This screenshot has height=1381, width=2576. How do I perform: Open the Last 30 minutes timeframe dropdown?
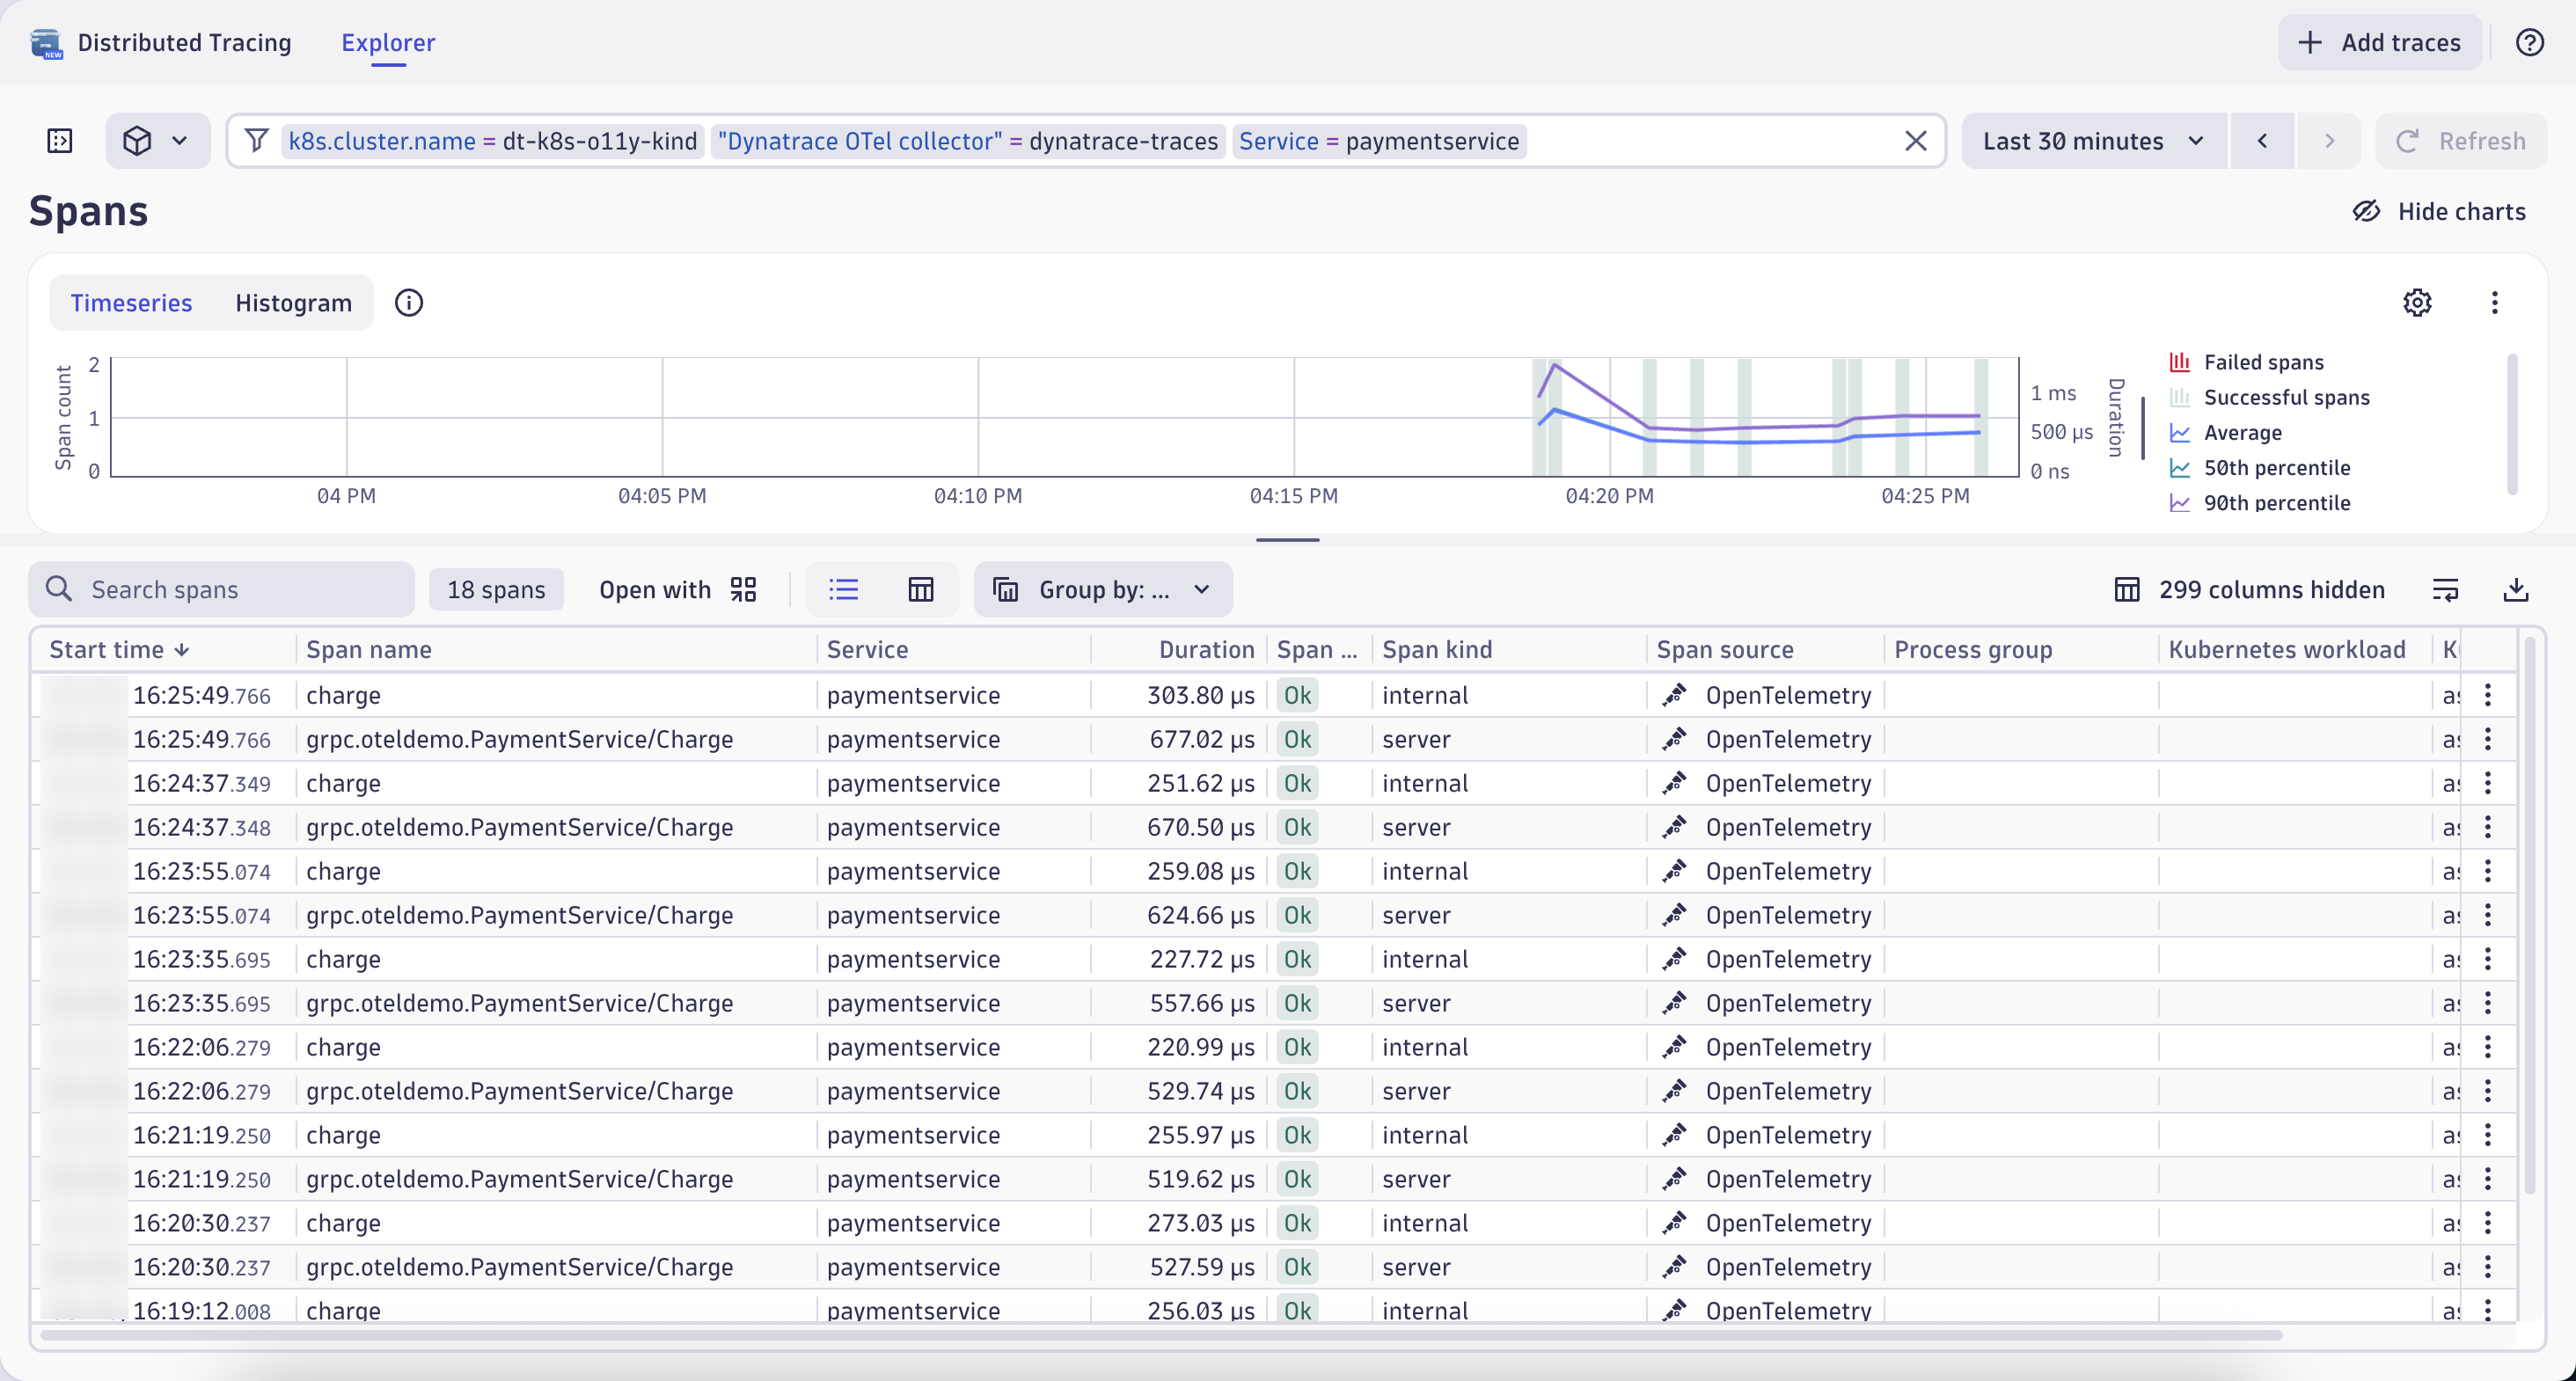2092,140
